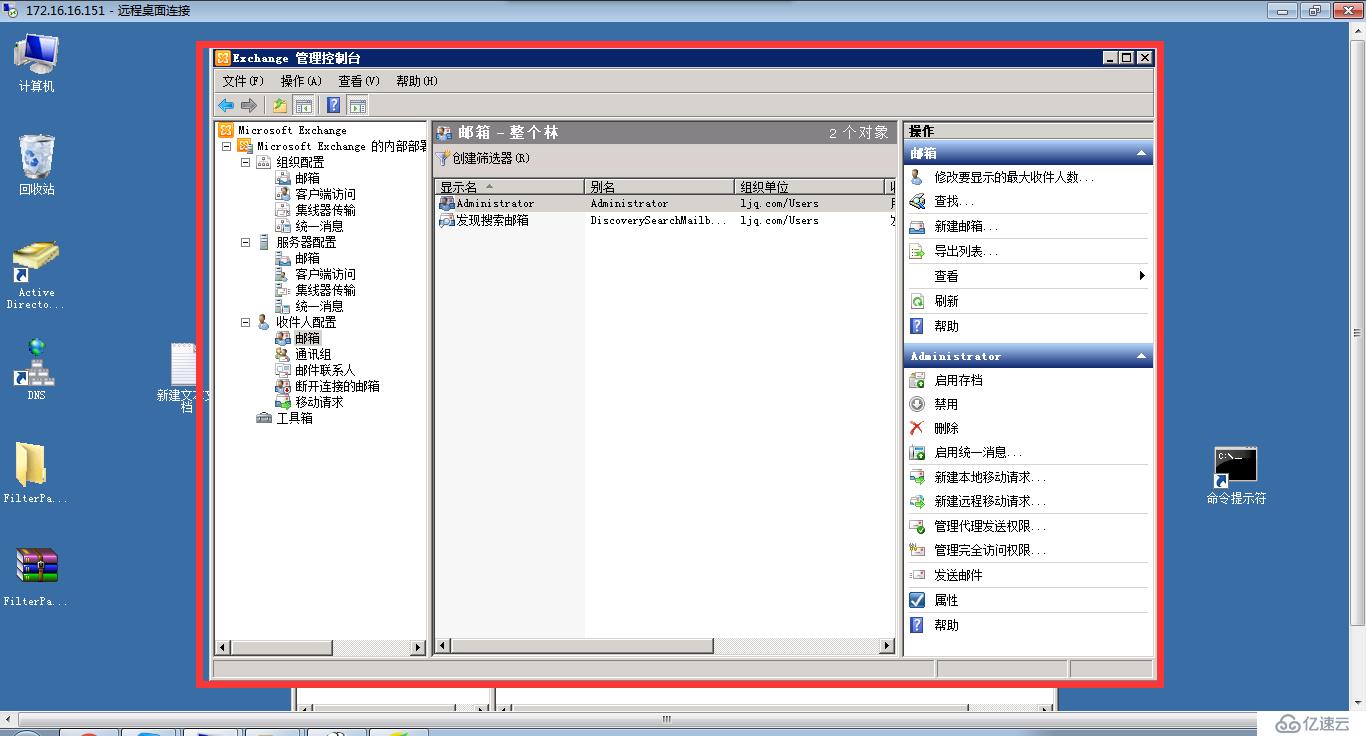
Task: Select 统一消息 under 服务器配置
Action: tap(319, 306)
